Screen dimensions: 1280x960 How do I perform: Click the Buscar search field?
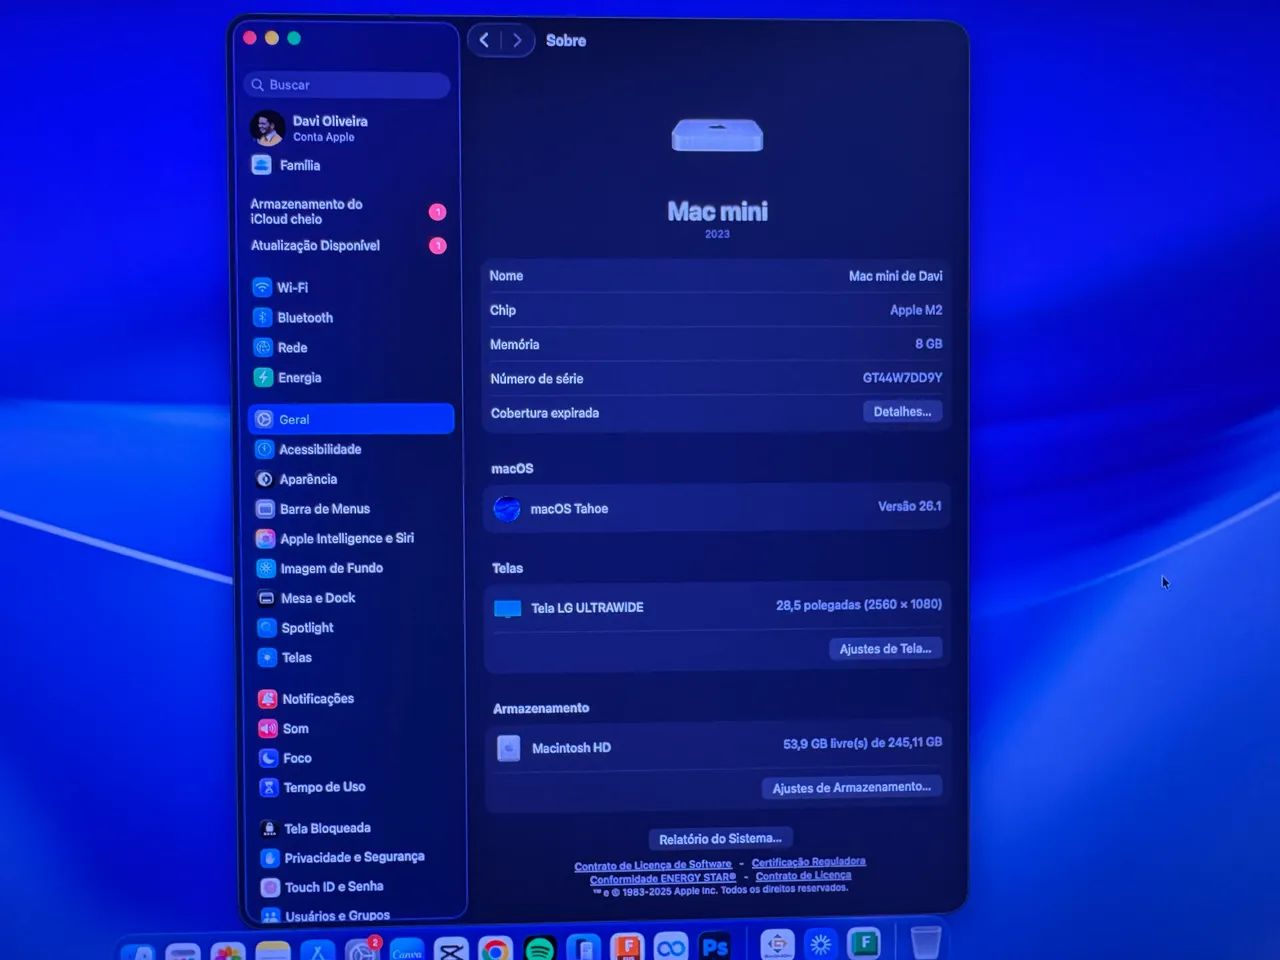point(346,85)
